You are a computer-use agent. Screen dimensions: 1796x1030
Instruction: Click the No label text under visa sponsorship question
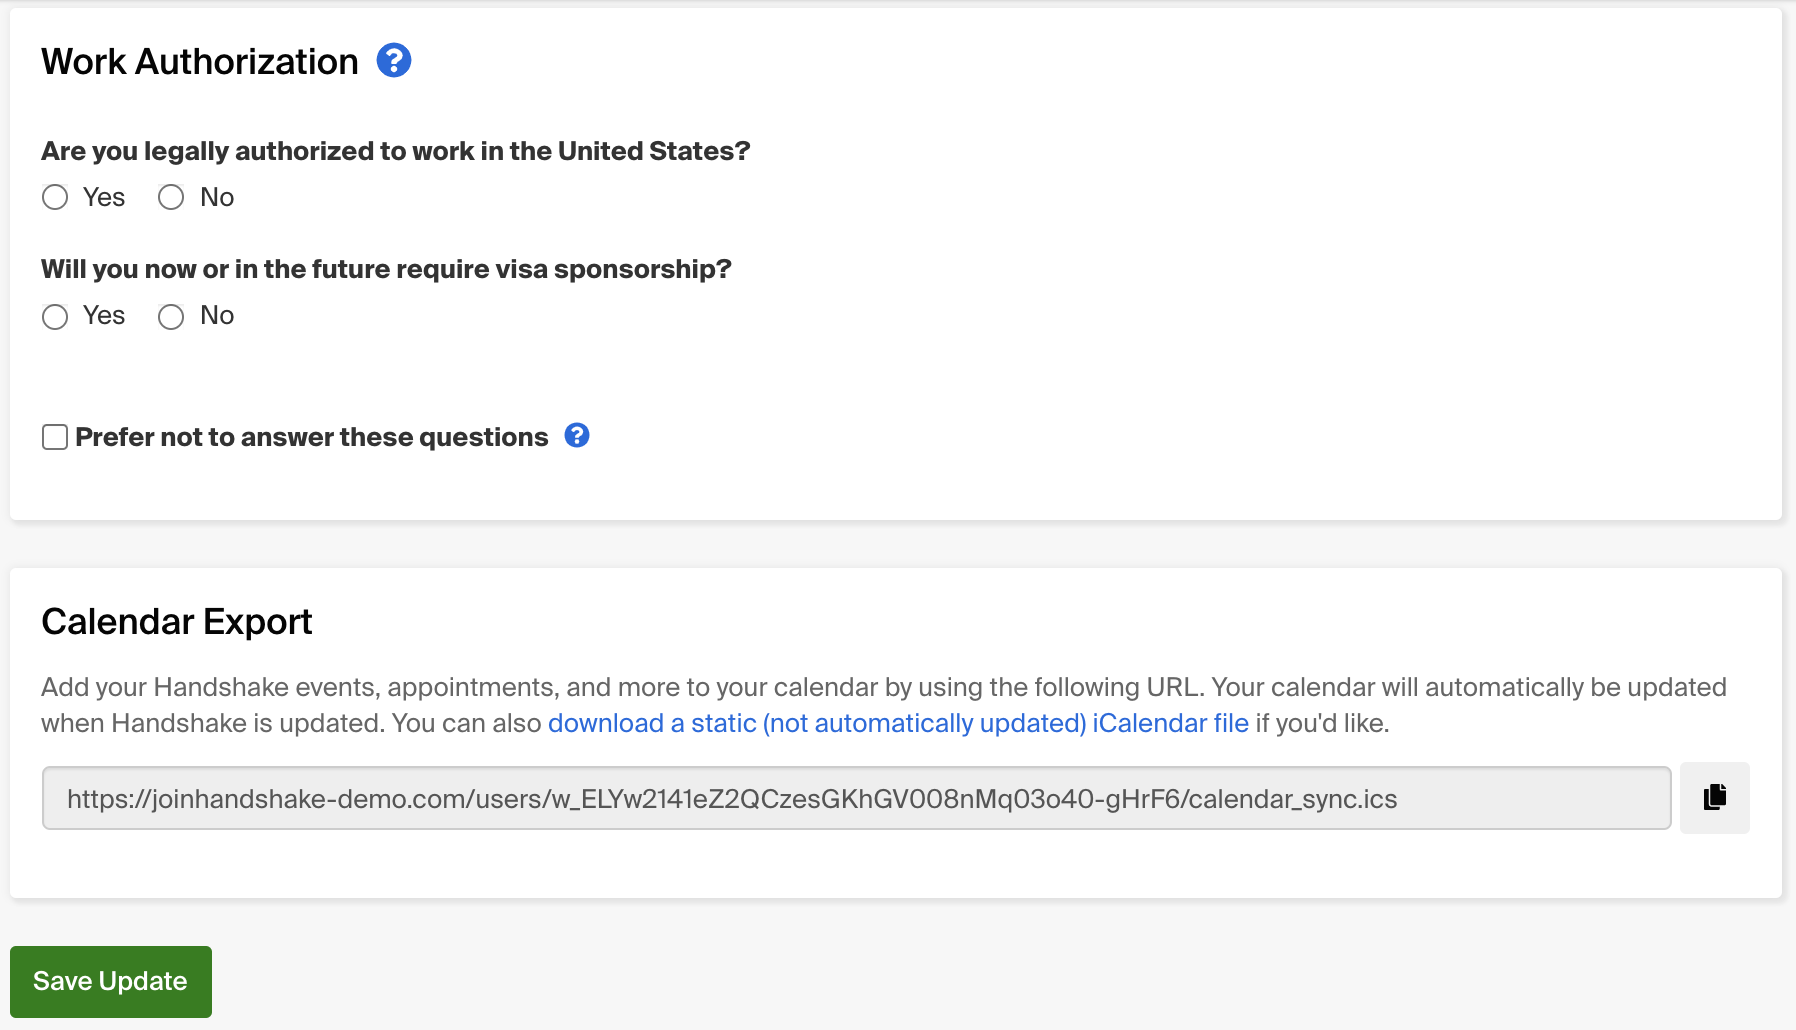[217, 315]
